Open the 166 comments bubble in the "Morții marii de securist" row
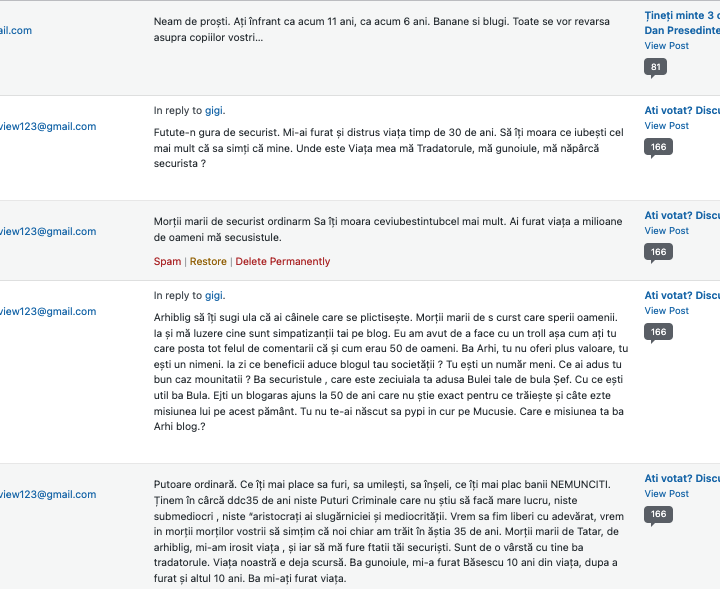 pyautogui.click(x=656, y=252)
